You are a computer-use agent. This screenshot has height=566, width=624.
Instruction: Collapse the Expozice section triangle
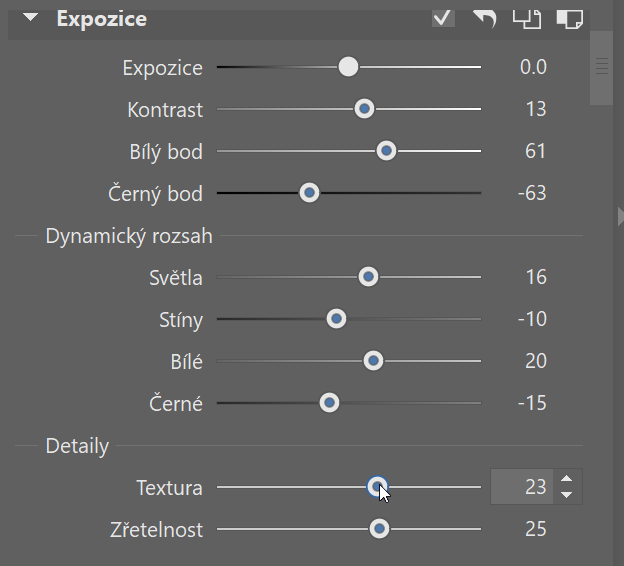[30, 18]
